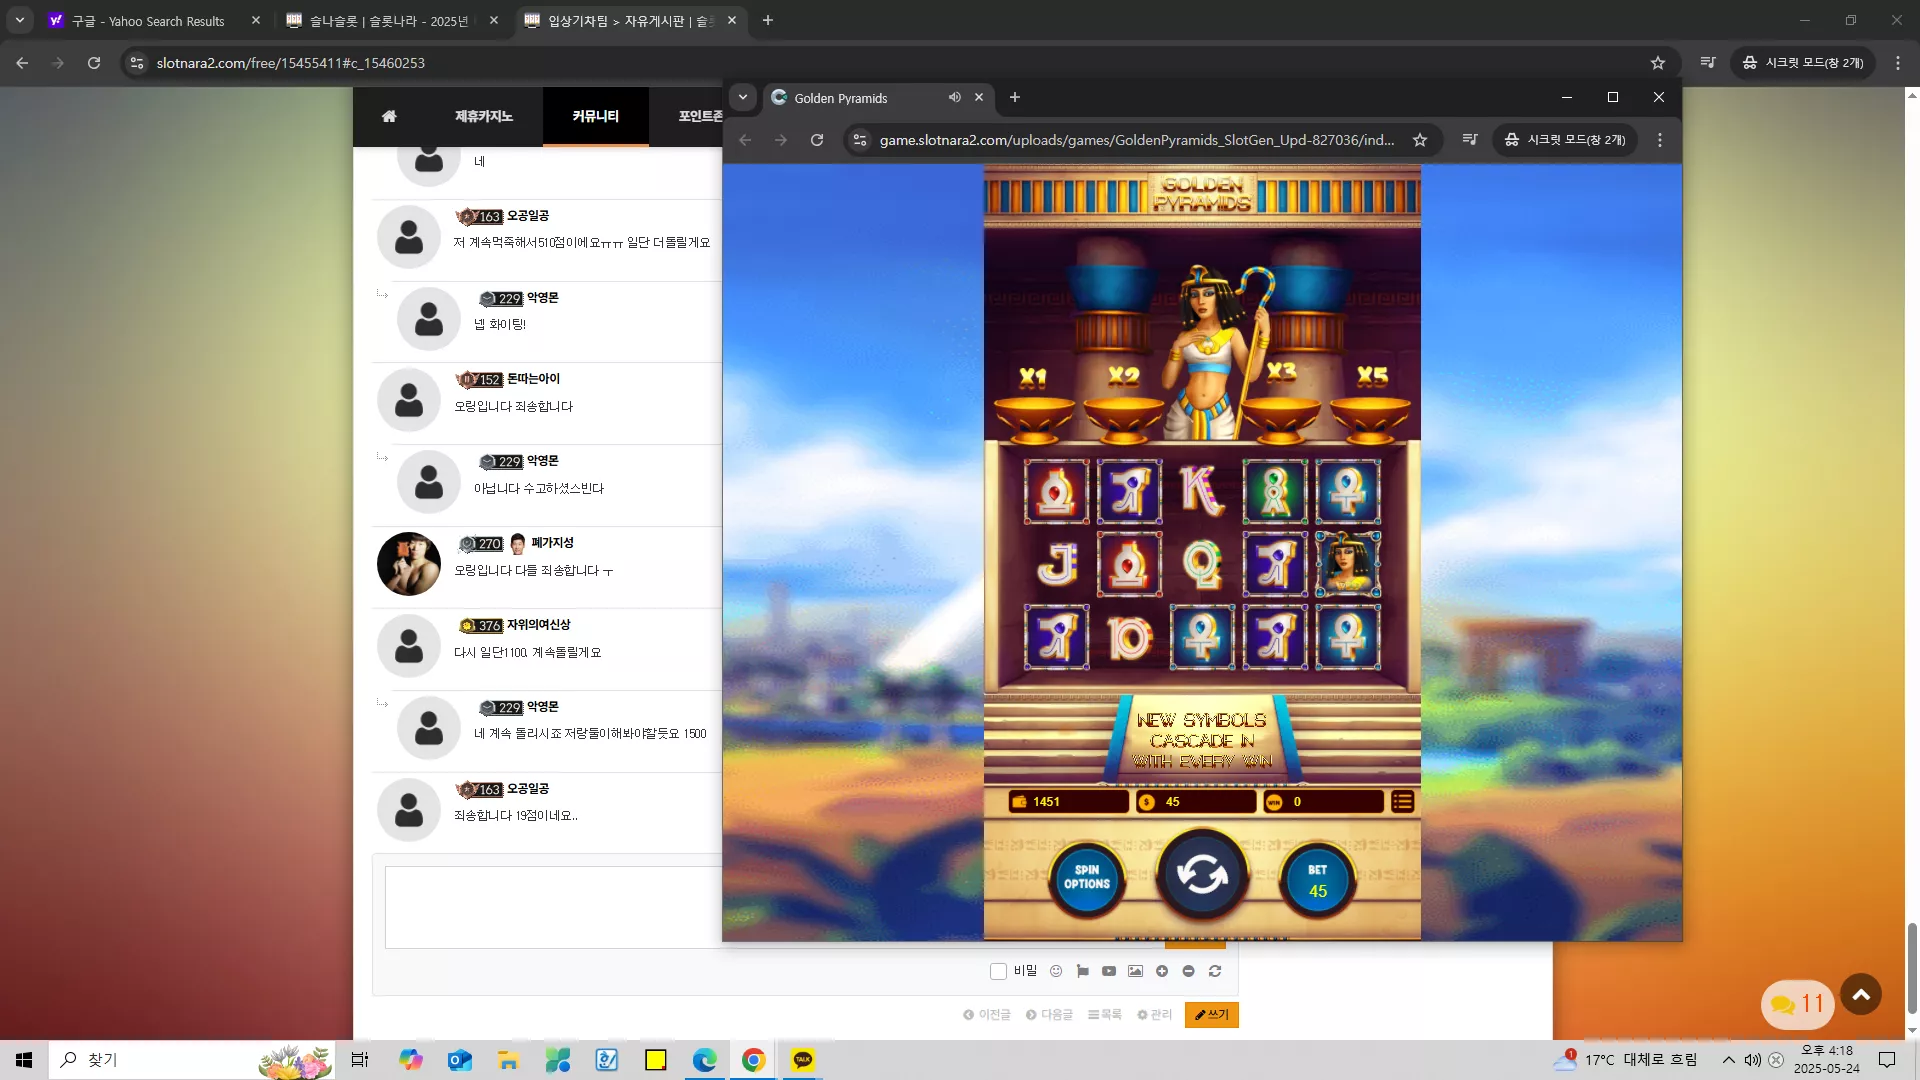Open the 관리 manage link
This screenshot has height=1080, width=1920.
(x=1154, y=1015)
